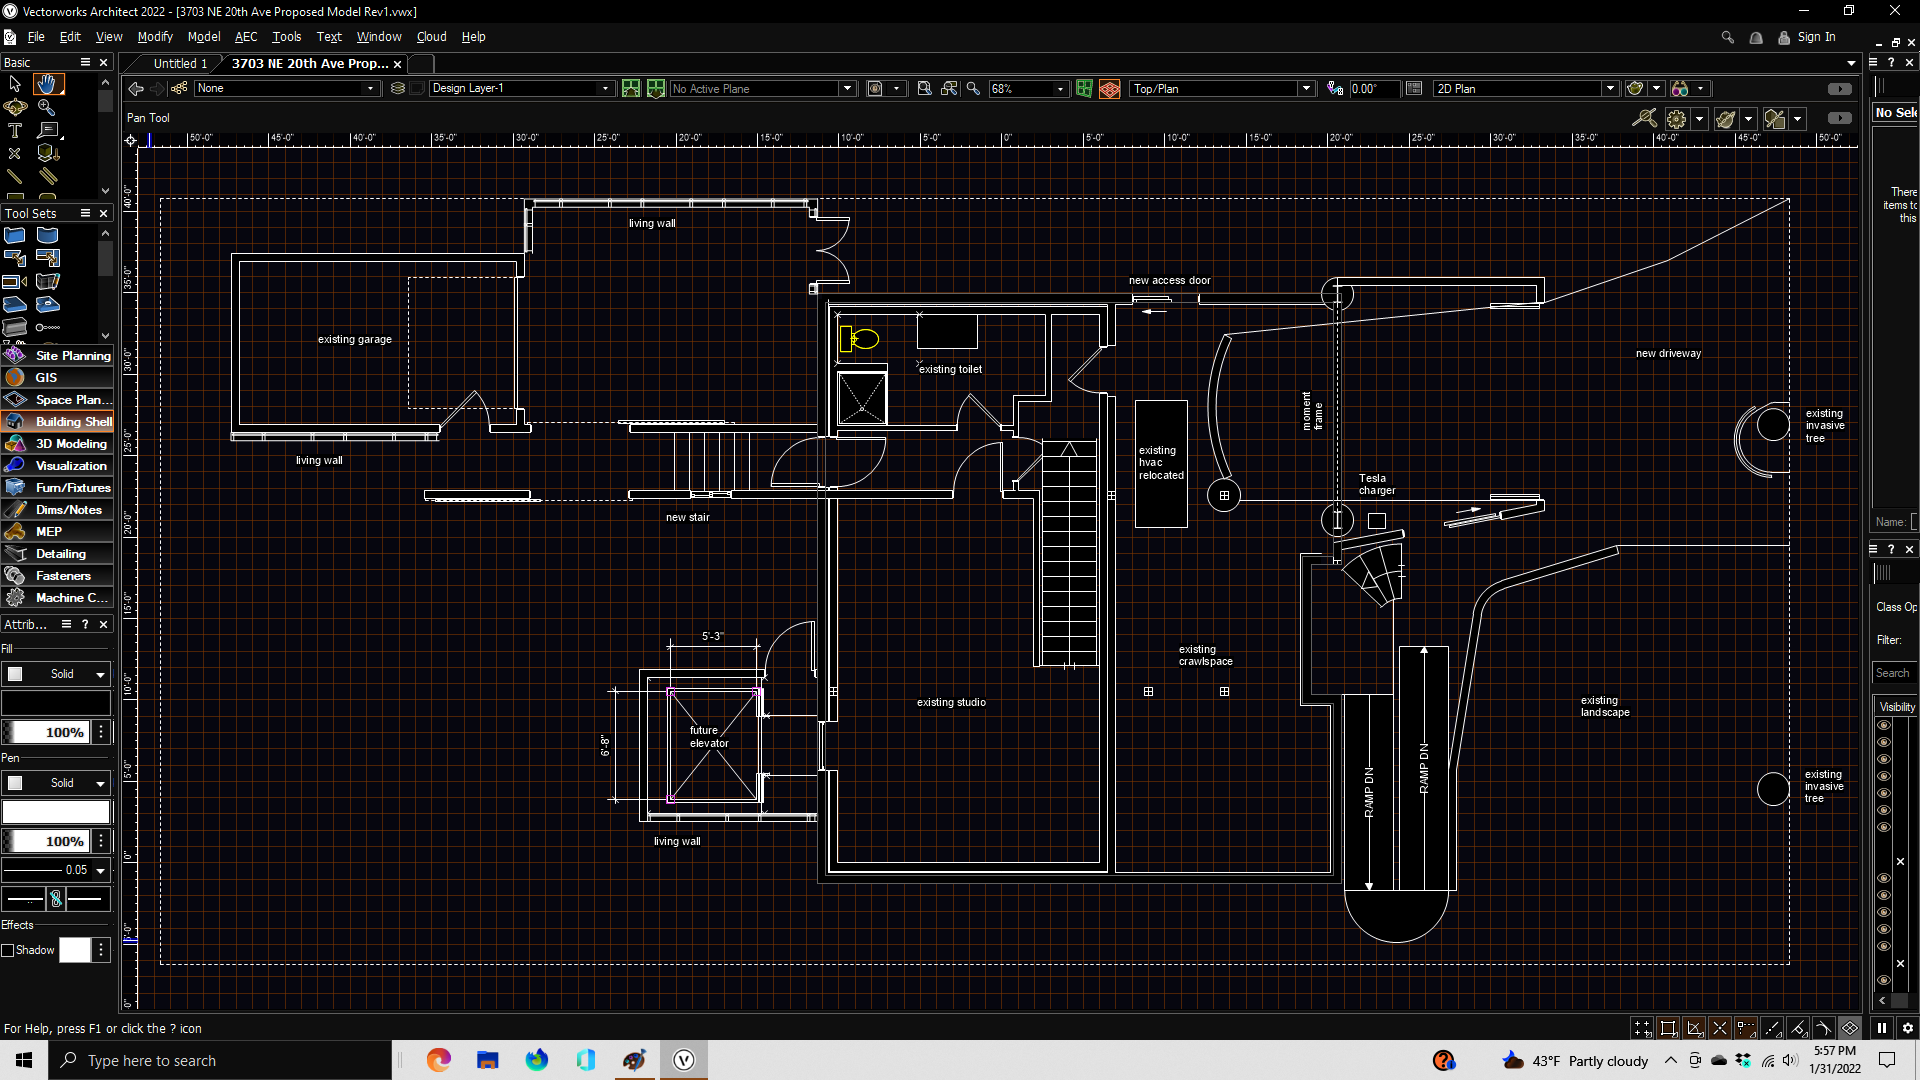Click the Sign In link

click(1816, 37)
